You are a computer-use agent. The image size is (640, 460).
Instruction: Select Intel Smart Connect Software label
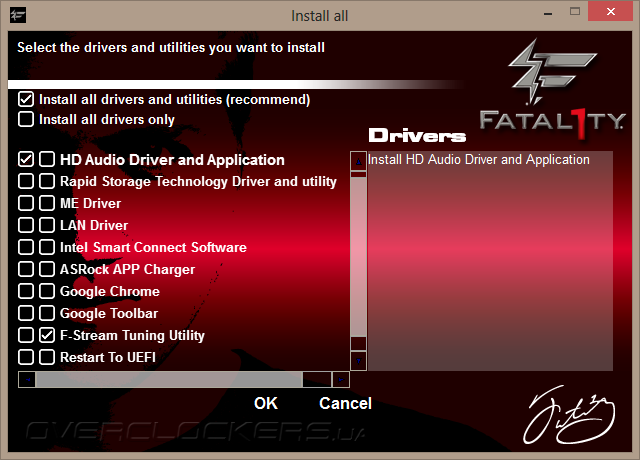[x=153, y=247]
